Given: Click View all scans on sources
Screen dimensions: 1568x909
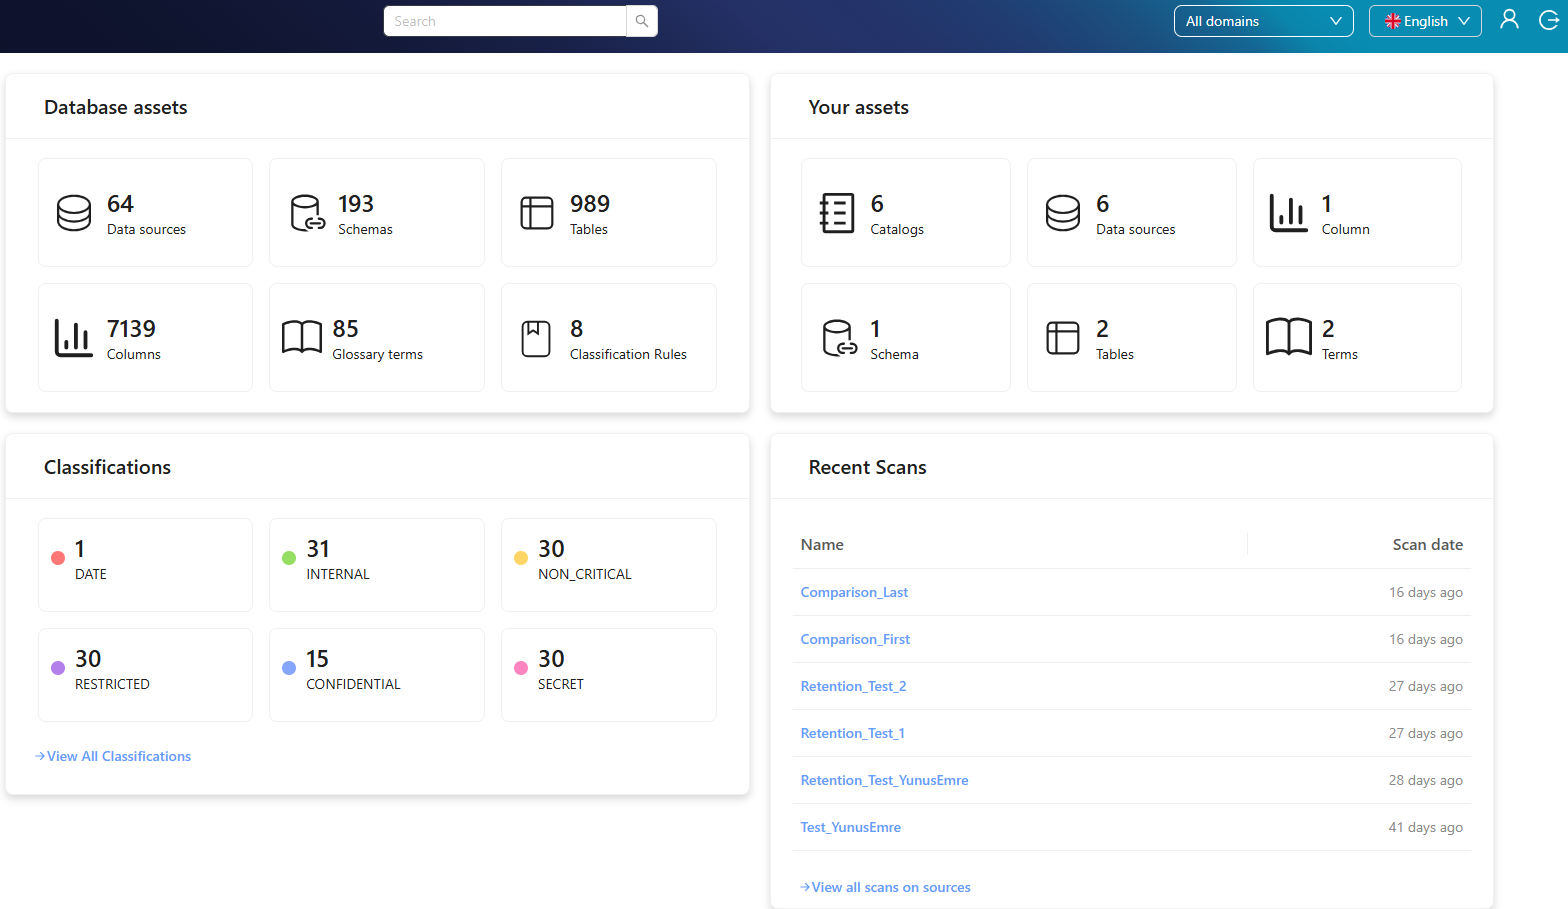Looking at the screenshot, I should click(890, 887).
